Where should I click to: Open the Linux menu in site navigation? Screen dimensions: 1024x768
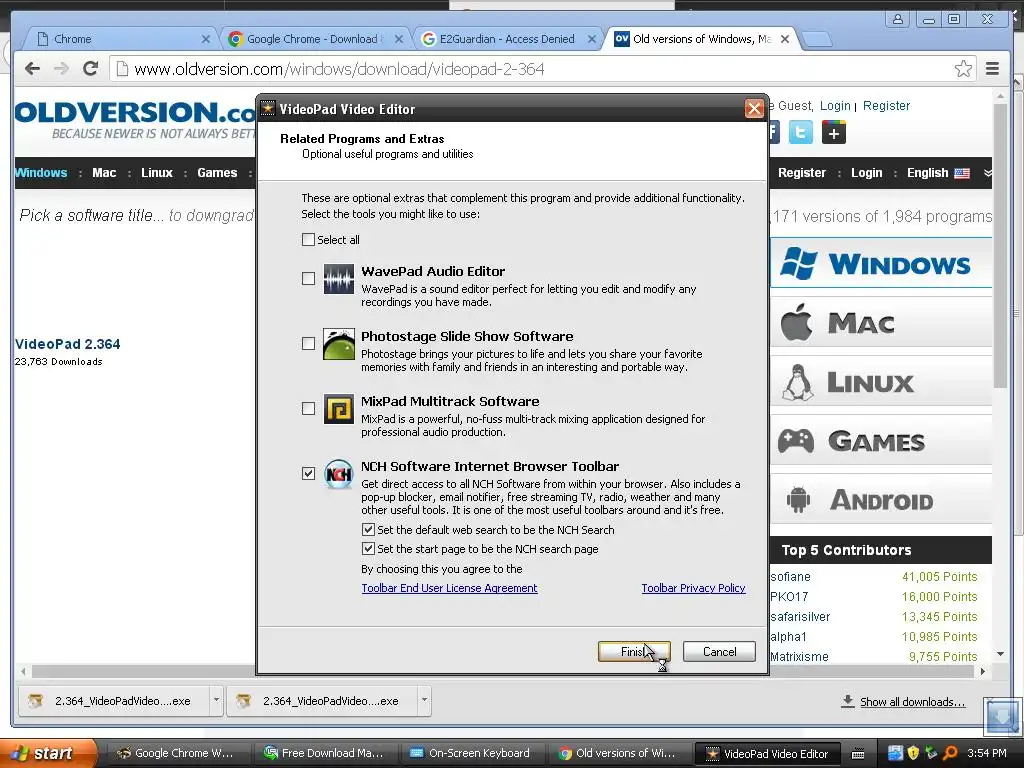pyautogui.click(x=157, y=173)
